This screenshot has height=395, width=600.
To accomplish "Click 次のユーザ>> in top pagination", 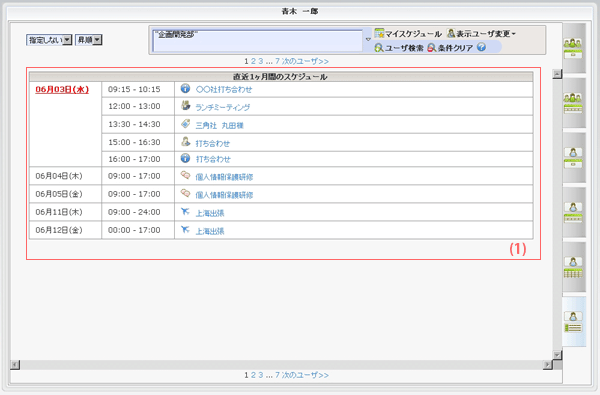I will (x=305, y=61).
